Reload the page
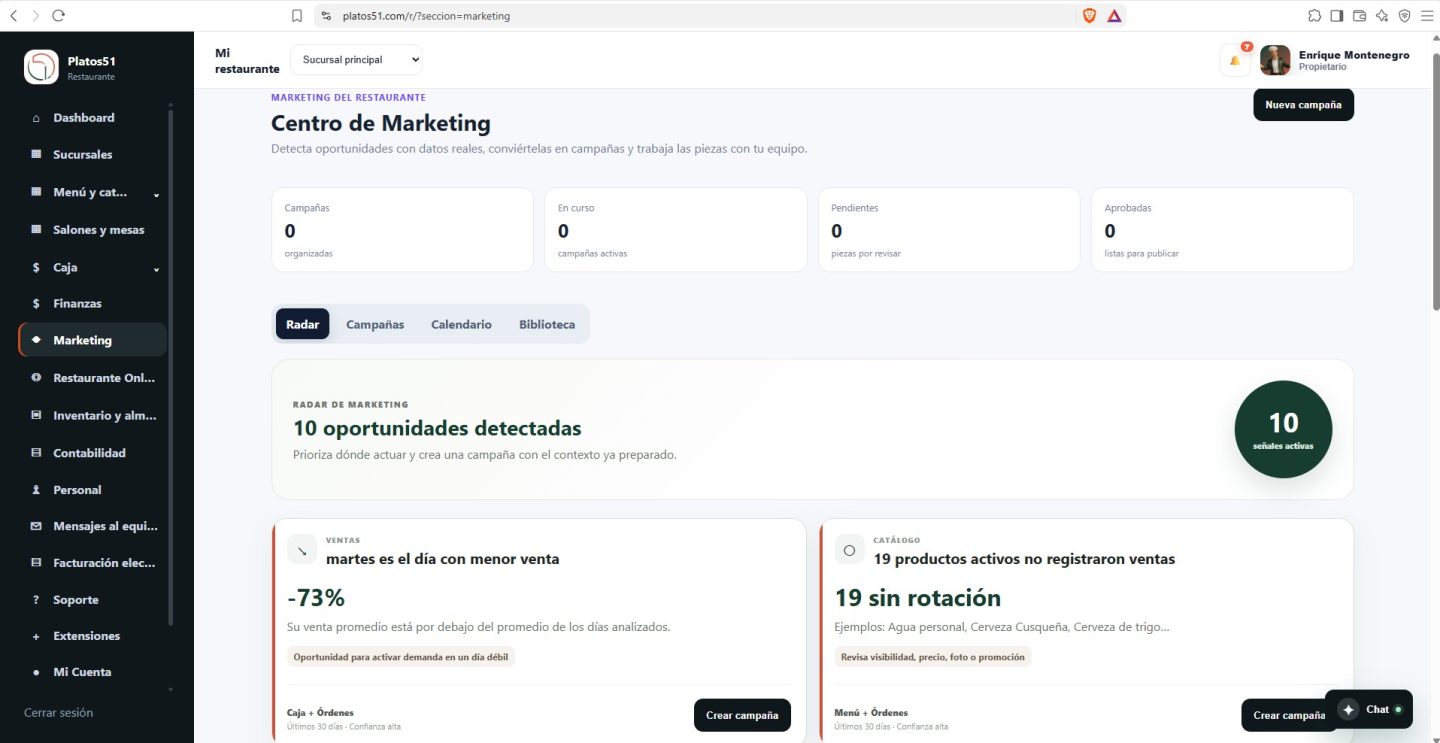1440x743 pixels. pyautogui.click(x=58, y=15)
